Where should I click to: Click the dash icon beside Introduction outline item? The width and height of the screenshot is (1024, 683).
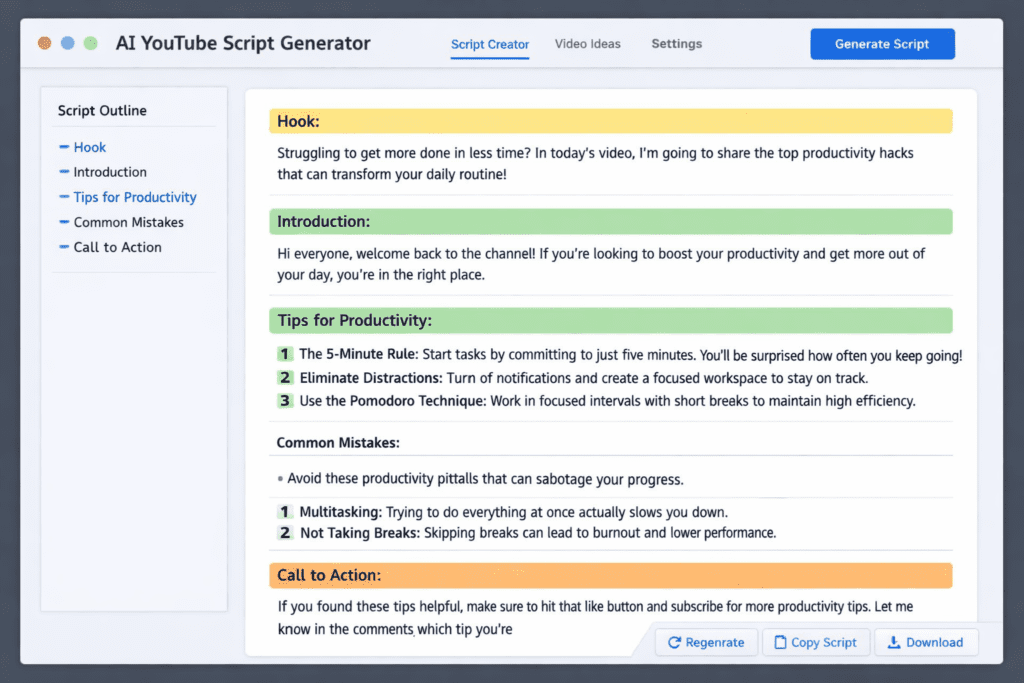(x=63, y=172)
